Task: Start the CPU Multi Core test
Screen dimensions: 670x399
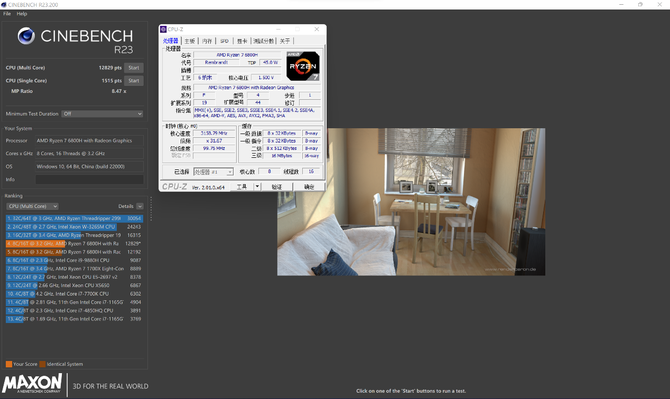Action: (134, 67)
